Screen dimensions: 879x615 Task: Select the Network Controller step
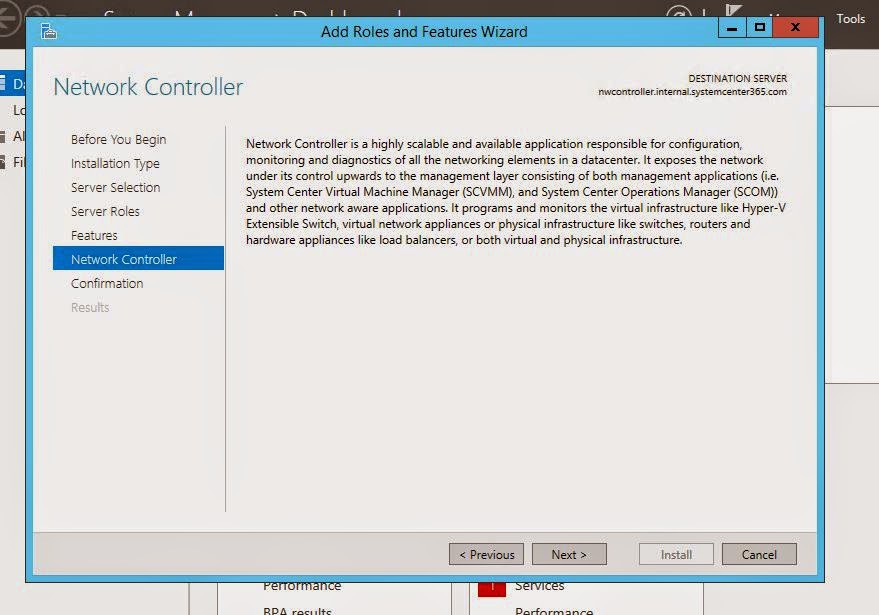[x=138, y=258]
